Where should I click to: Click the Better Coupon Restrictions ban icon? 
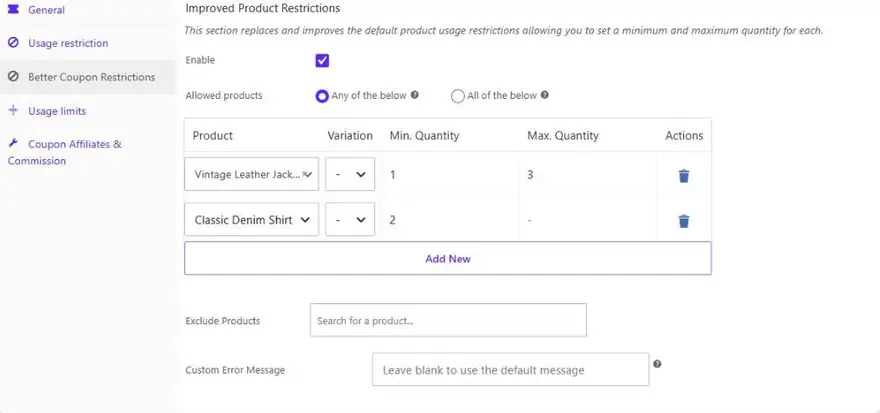[13, 77]
